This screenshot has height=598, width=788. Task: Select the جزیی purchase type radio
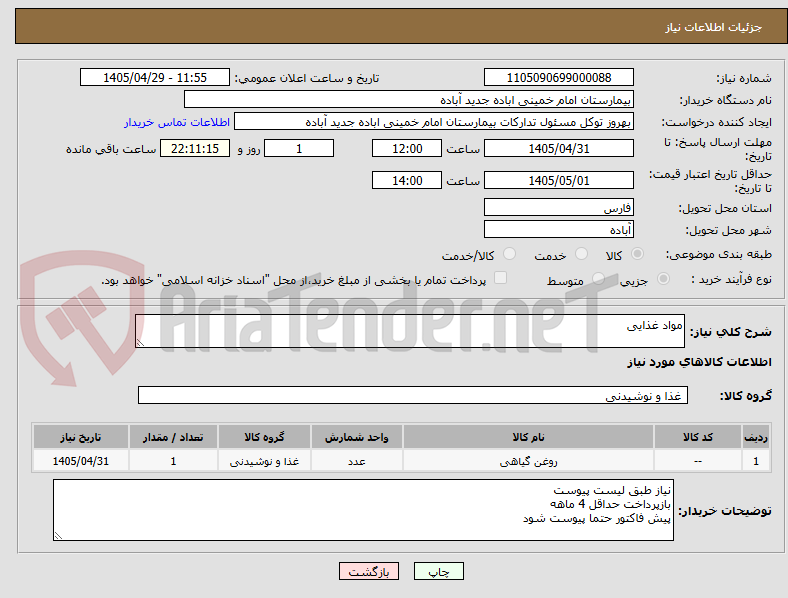pos(663,278)
